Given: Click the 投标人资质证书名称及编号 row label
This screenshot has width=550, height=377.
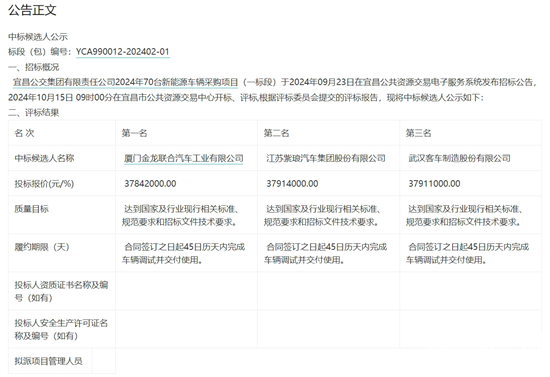Looking at the screenshot, I should (x=61, y=291).
